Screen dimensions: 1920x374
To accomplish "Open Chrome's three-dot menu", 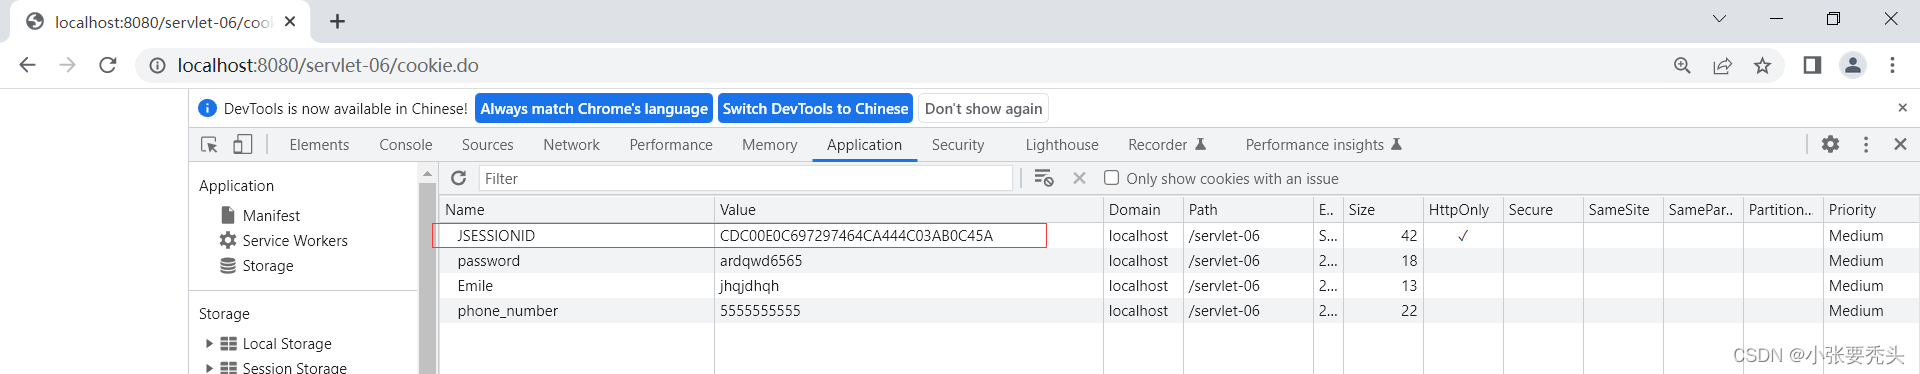I will [1892, 65].
